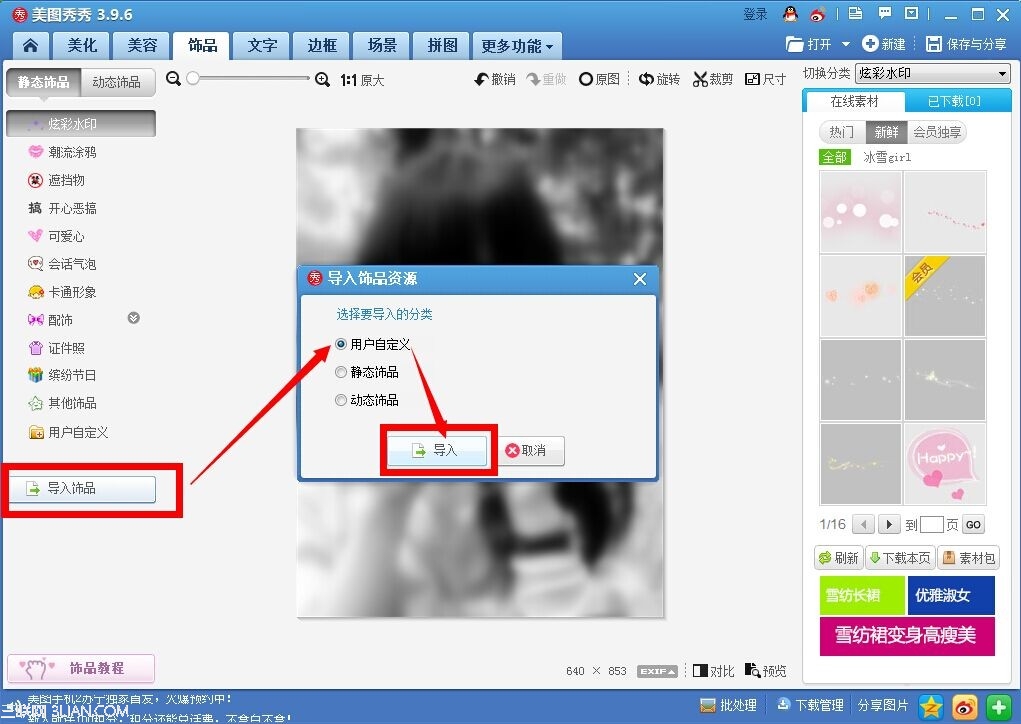Switch to the 边框 tab
This screenshot has width=1021, height=724.
322,46
